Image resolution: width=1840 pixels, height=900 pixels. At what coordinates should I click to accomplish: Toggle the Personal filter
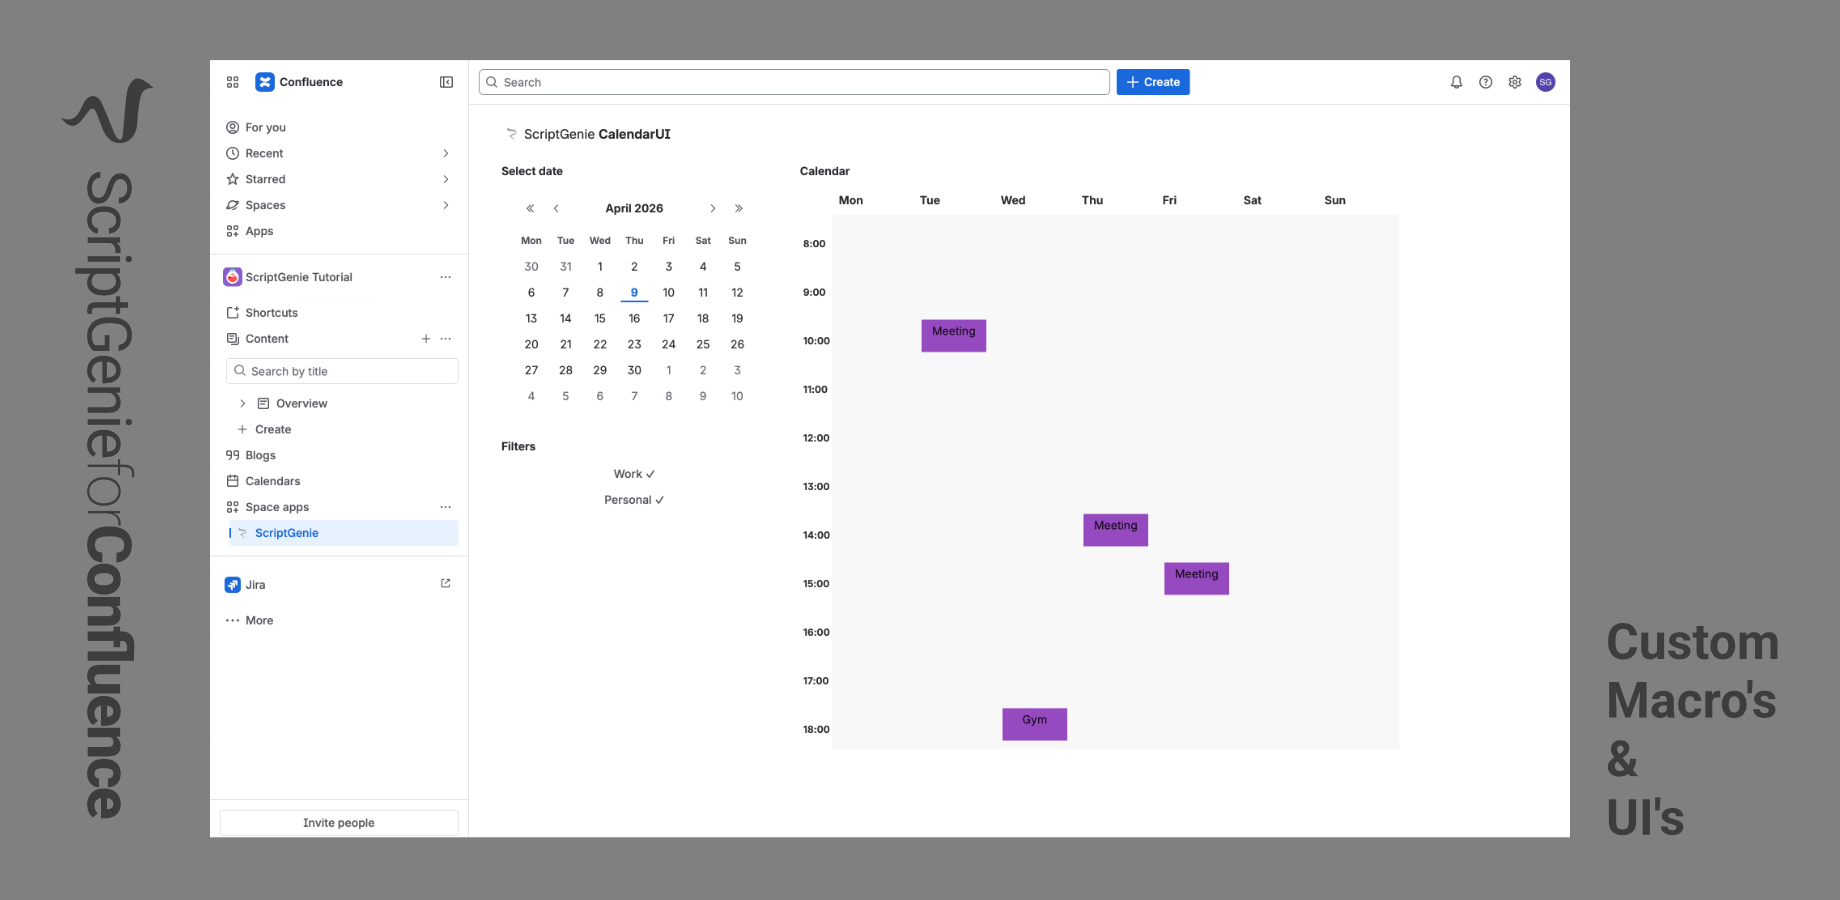click(634, 500)
